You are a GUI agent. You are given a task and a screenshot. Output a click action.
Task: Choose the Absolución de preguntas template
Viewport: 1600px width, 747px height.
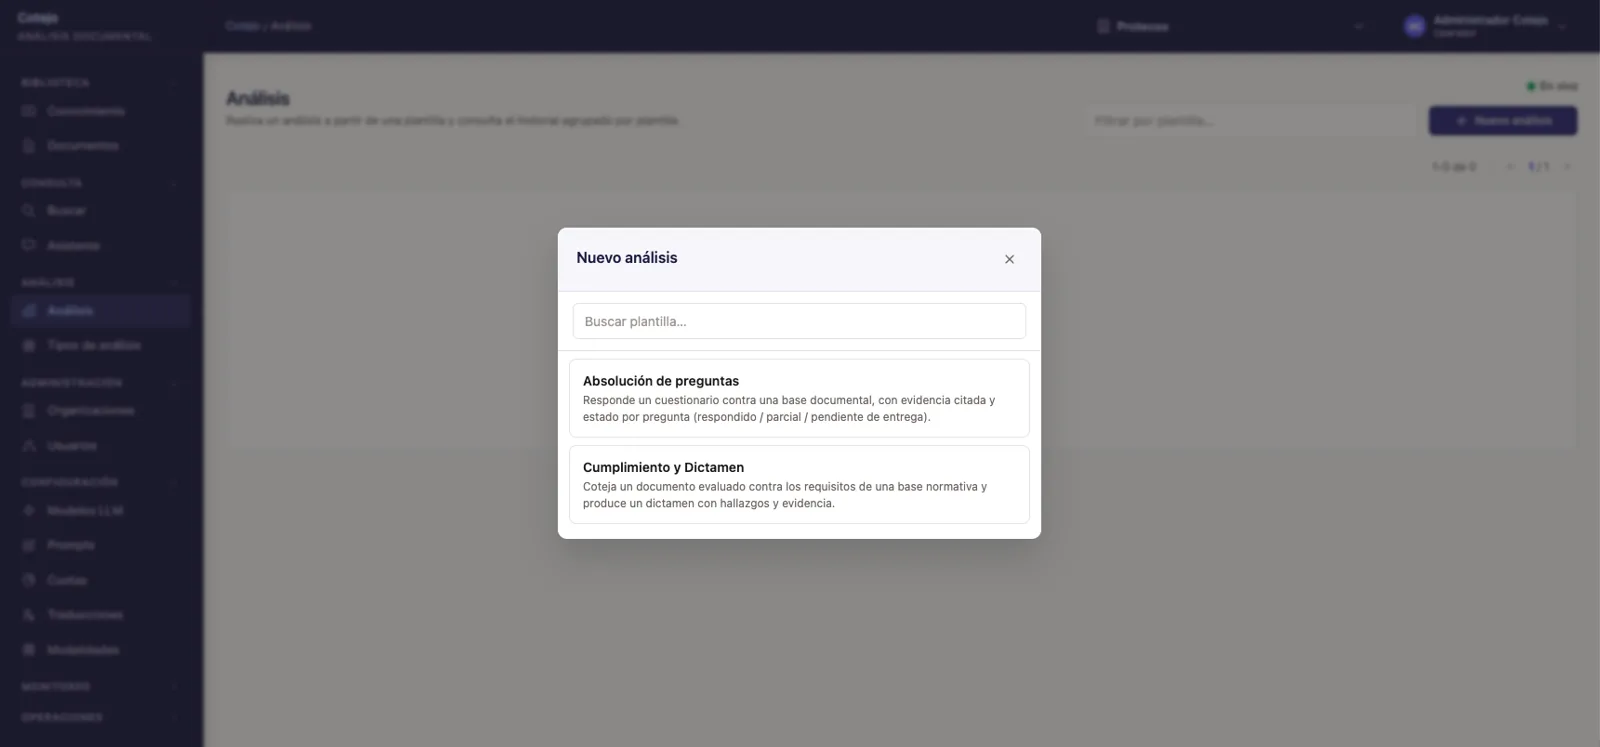click(x=799, y=398)
